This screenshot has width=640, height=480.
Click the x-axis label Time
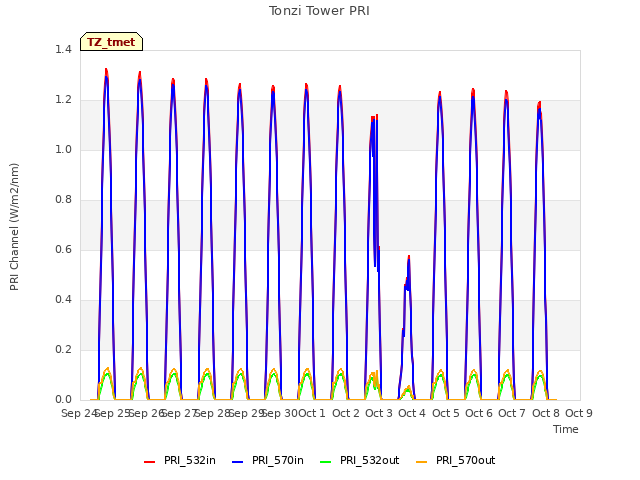(566, 429)
